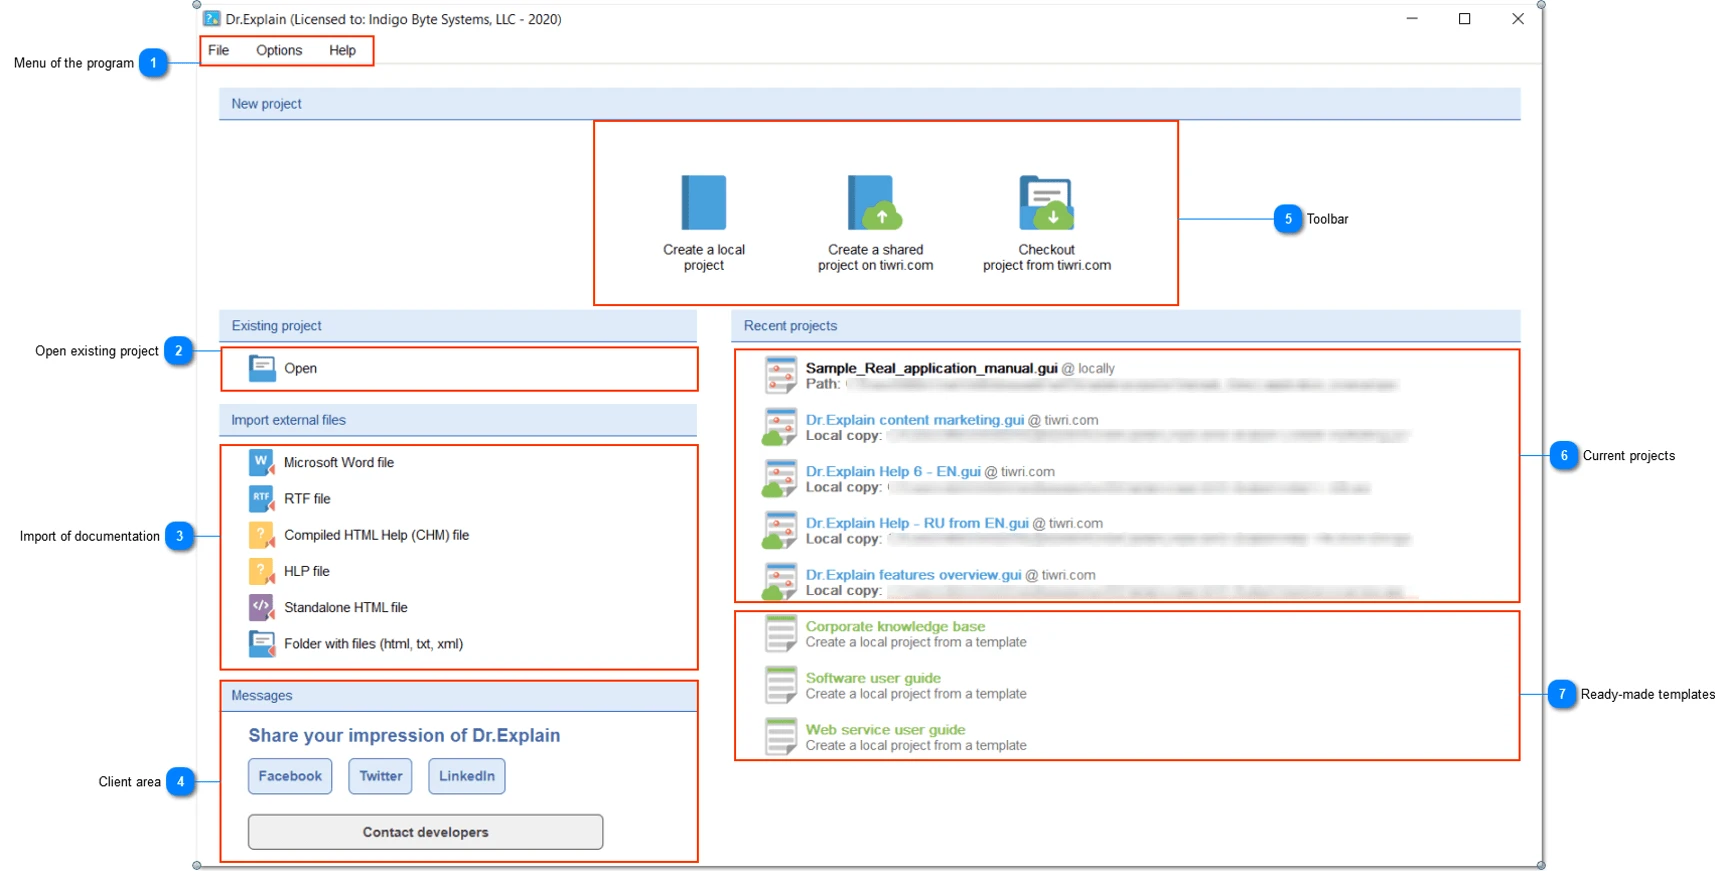Click the Dr.Explain app icon in title bar
1715x871 pixels.
(212, 19)
